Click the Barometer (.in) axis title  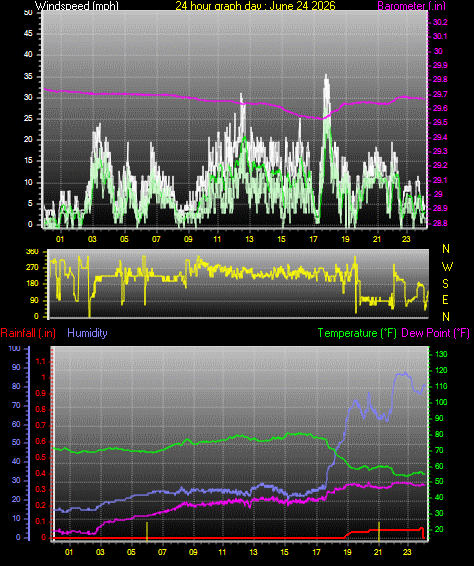[x=412, y=5]
